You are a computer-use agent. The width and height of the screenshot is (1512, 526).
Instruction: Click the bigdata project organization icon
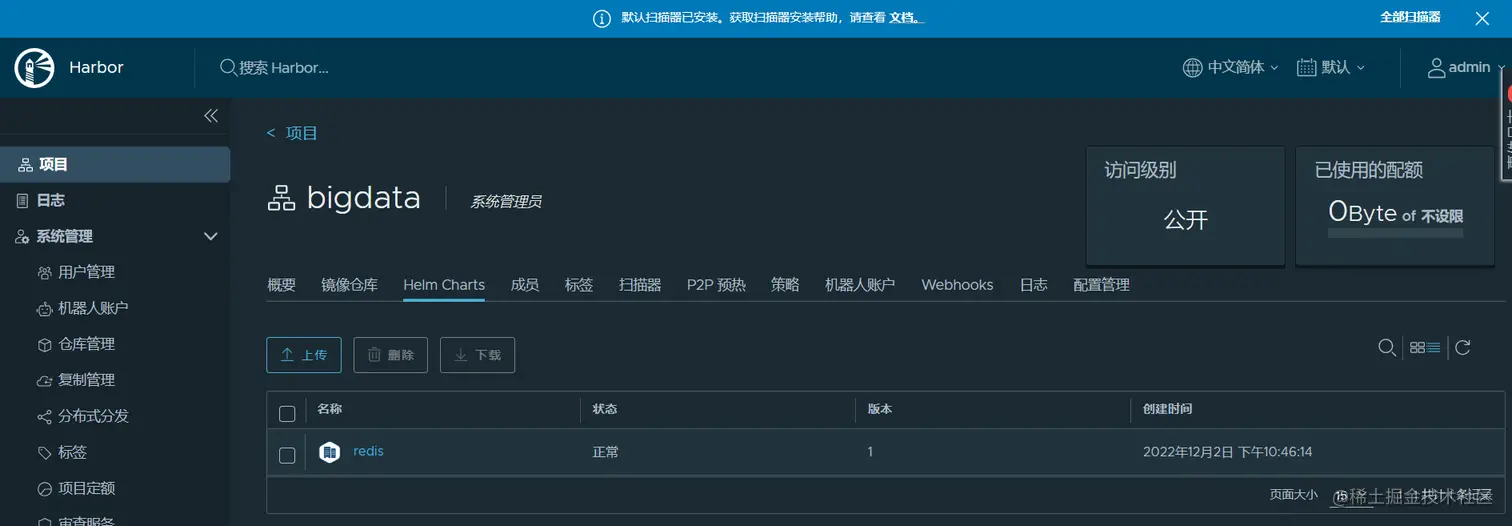tap(282, 198)
